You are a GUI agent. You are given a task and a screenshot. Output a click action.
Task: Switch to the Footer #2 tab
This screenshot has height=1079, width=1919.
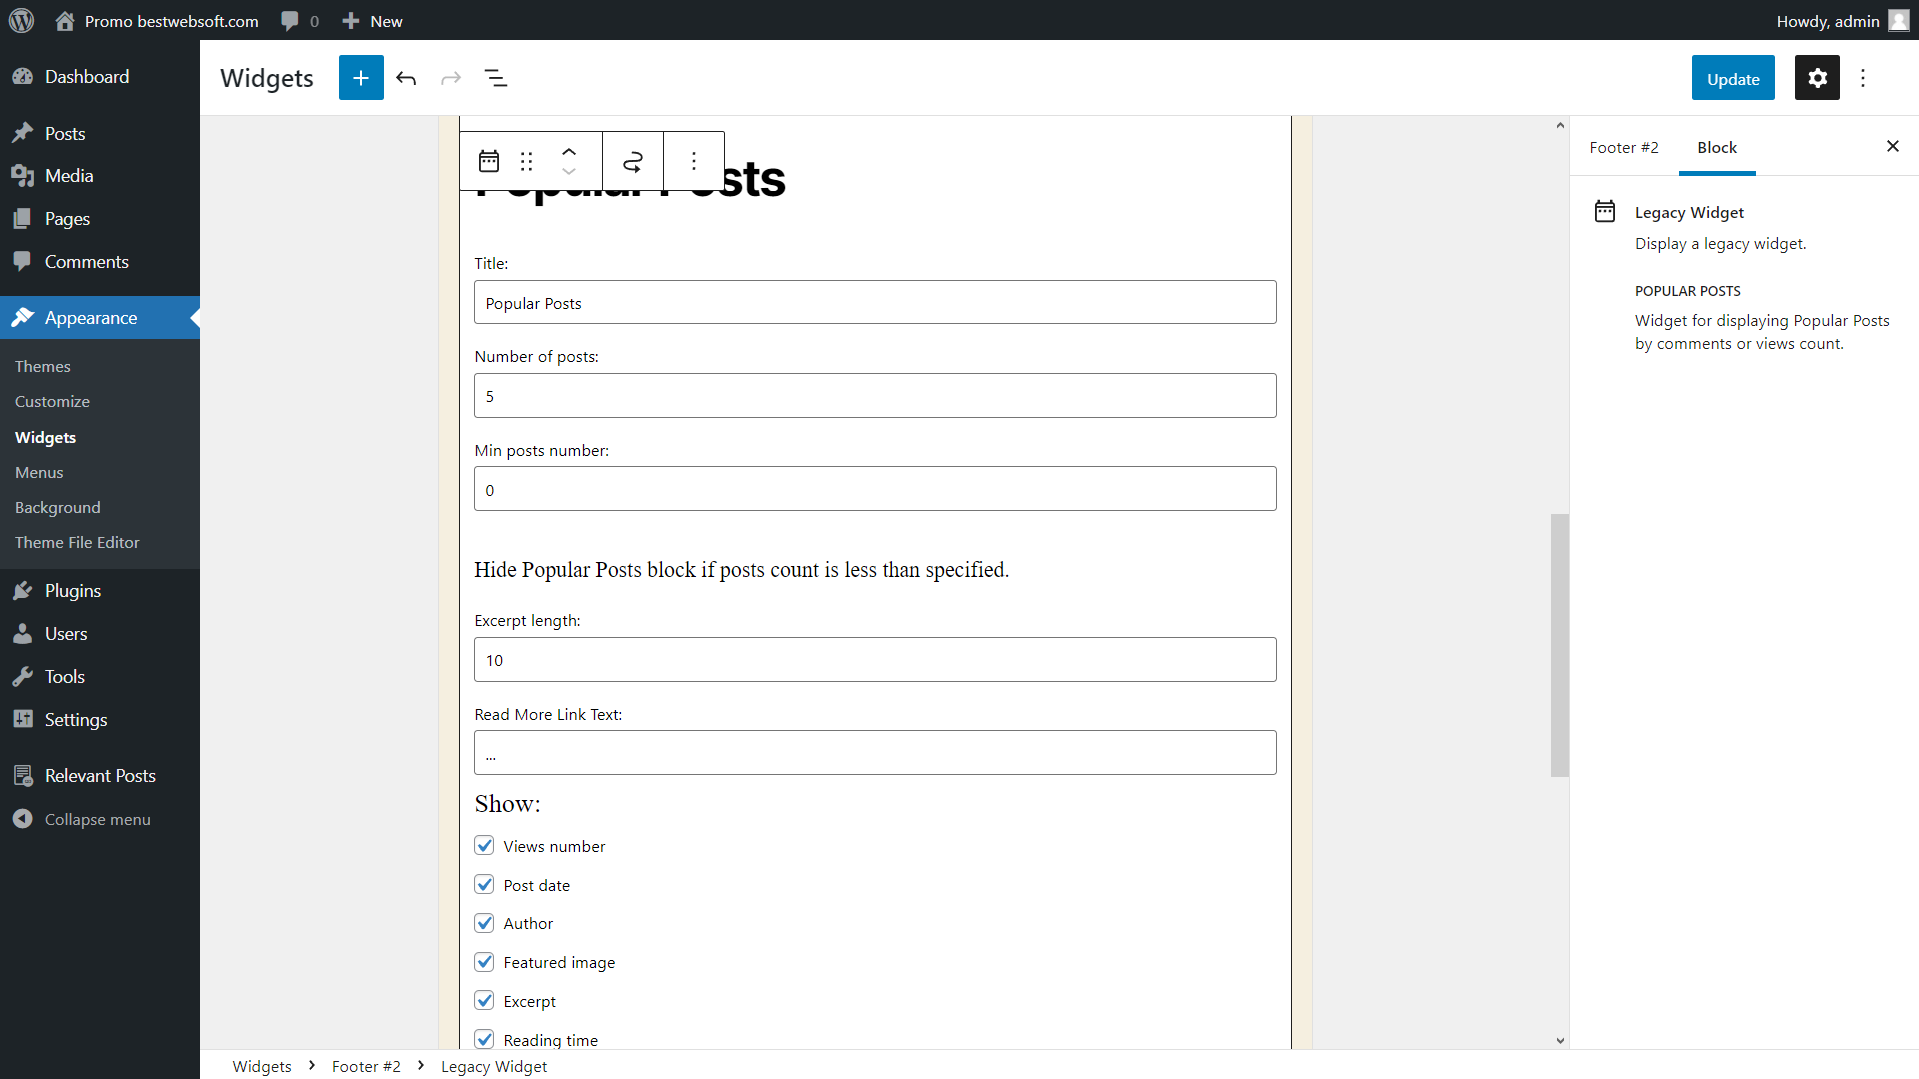click(1624, 147)
